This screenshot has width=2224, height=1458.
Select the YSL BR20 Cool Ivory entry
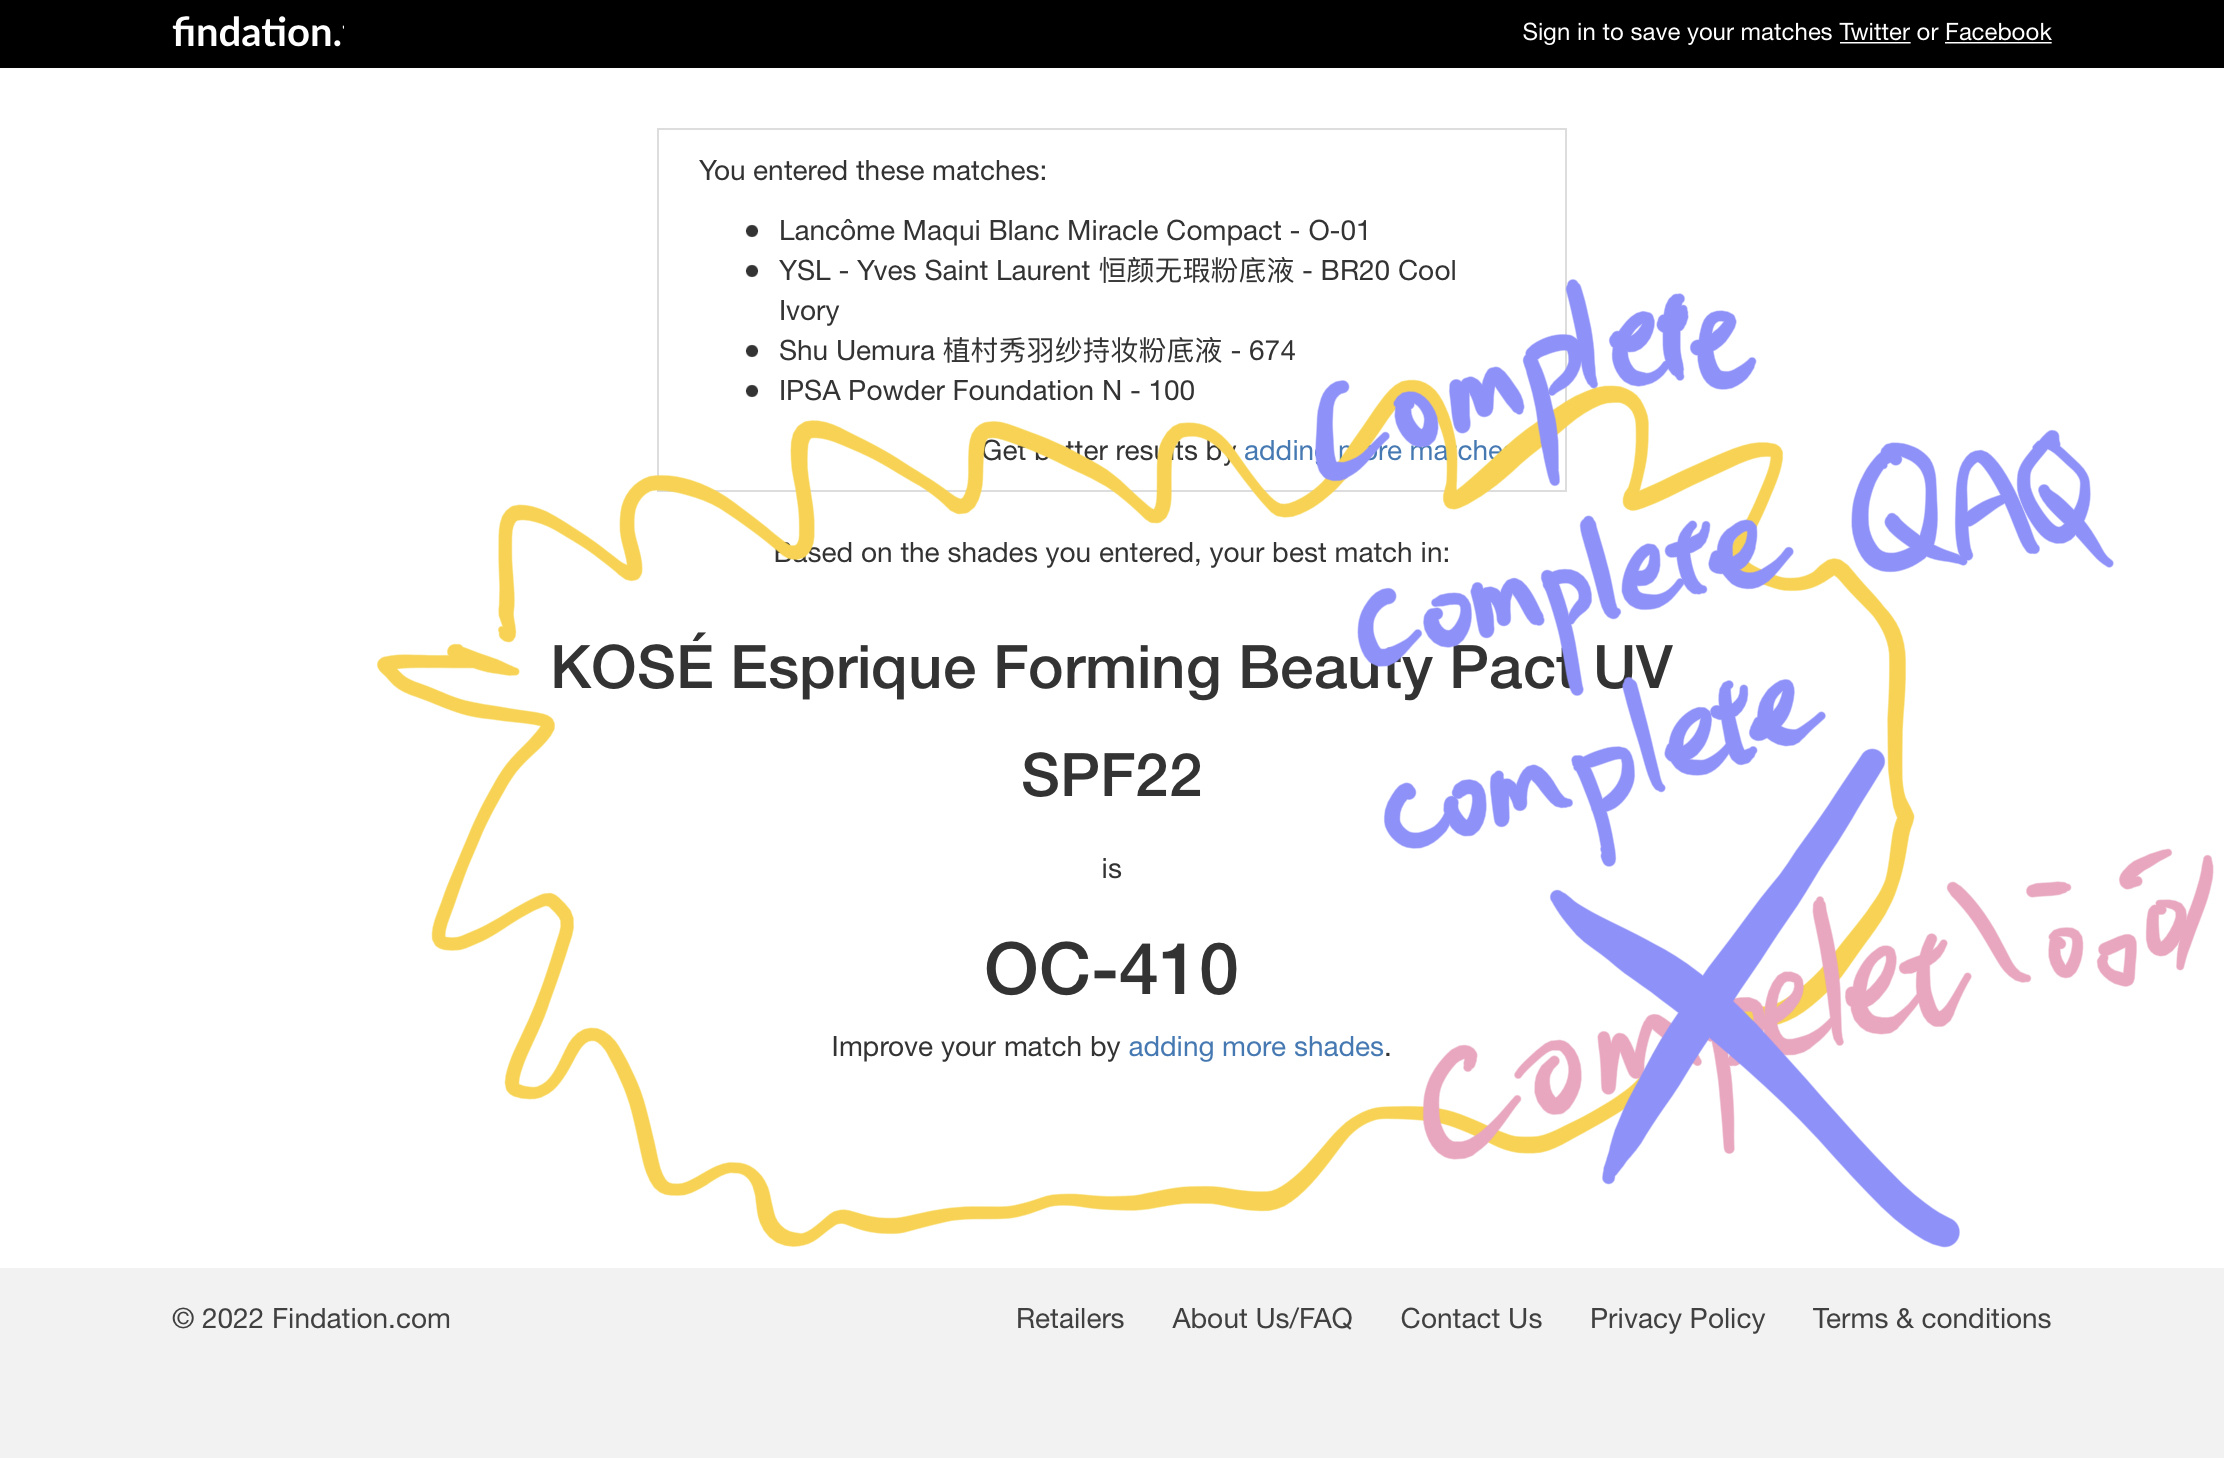point(1117,291)
